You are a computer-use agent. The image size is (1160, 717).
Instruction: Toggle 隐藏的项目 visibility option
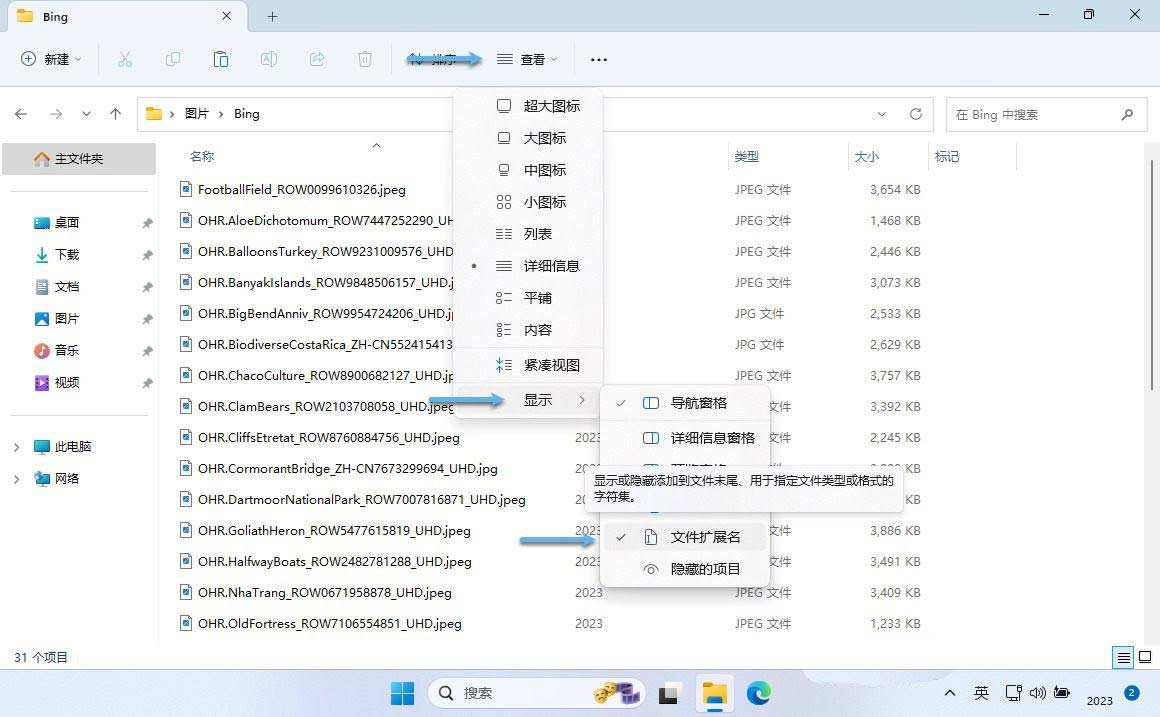(705, 568)
